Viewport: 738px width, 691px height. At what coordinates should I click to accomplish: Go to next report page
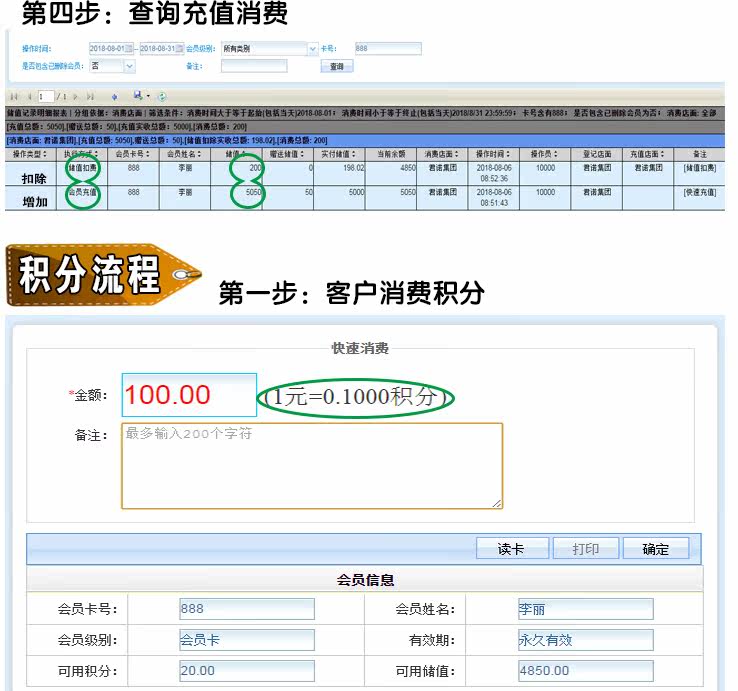coord(75,96)
